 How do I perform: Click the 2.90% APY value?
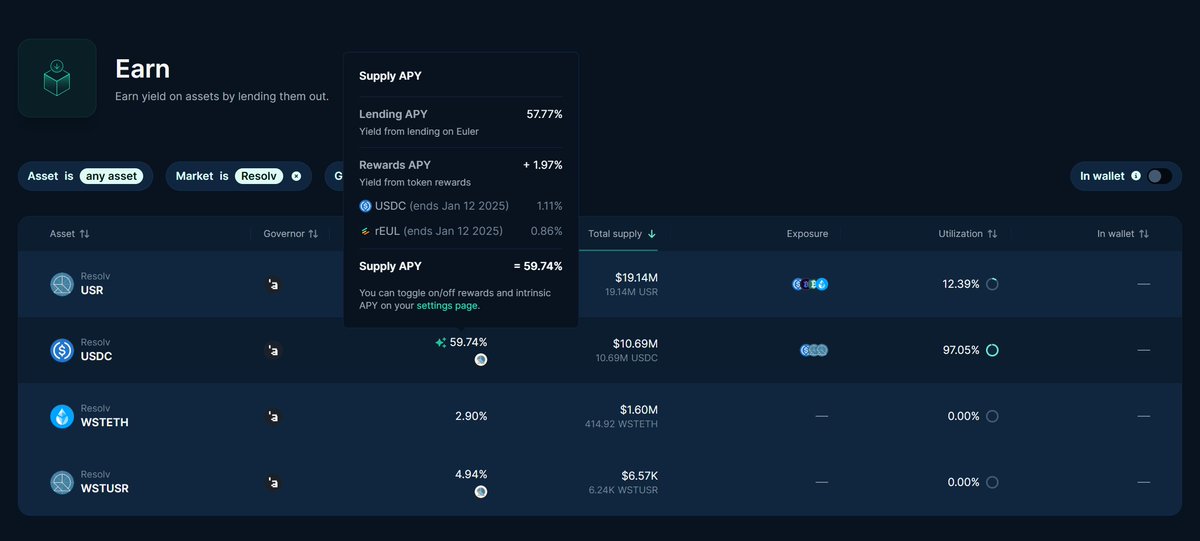click(x=471, y=416)
